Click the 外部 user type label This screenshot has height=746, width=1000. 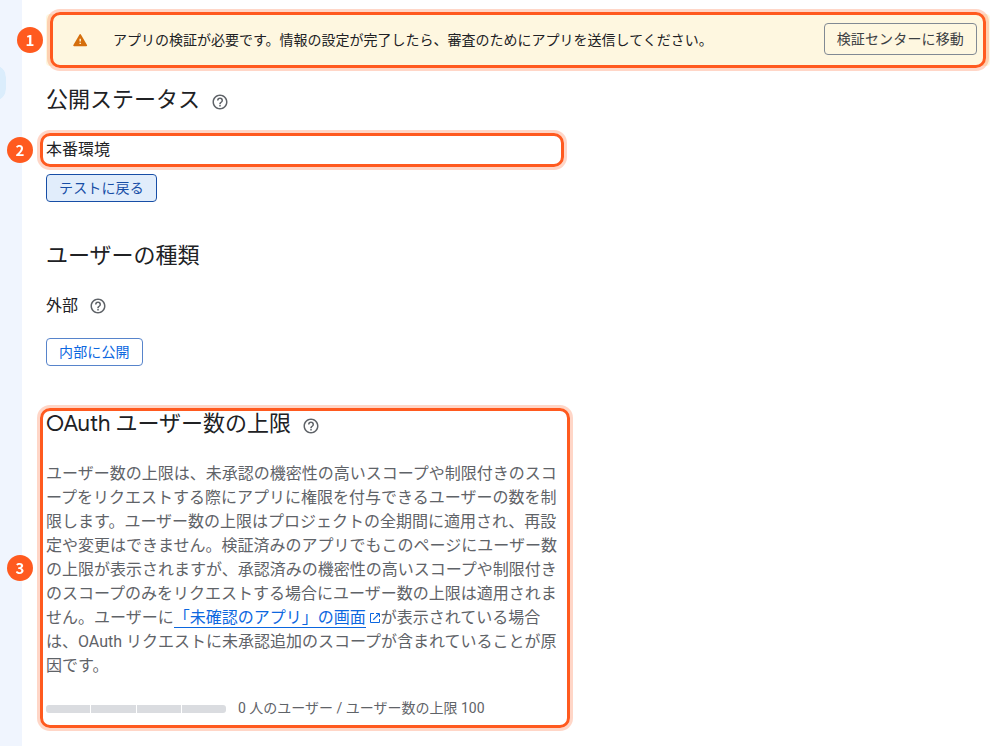click(x=62, y=305)
